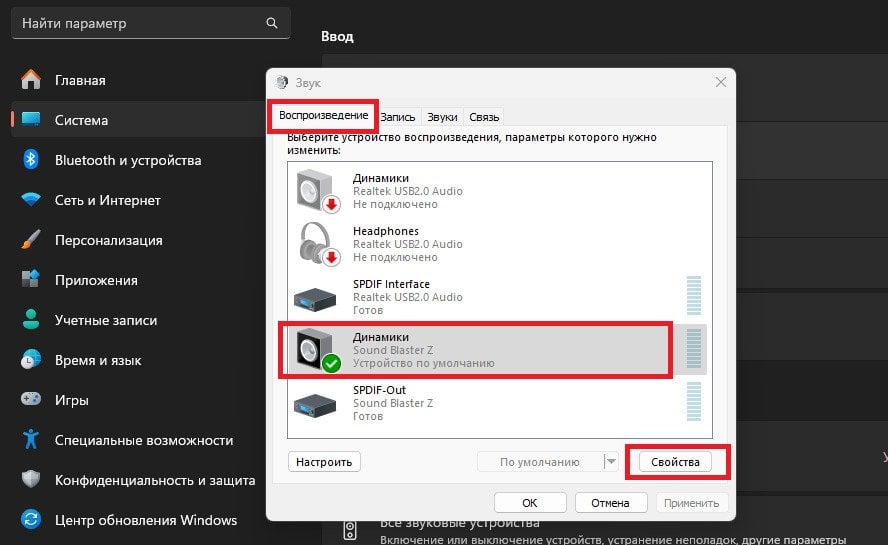
Task: Click the Учетные записи person icon
Action: [31, 320]
